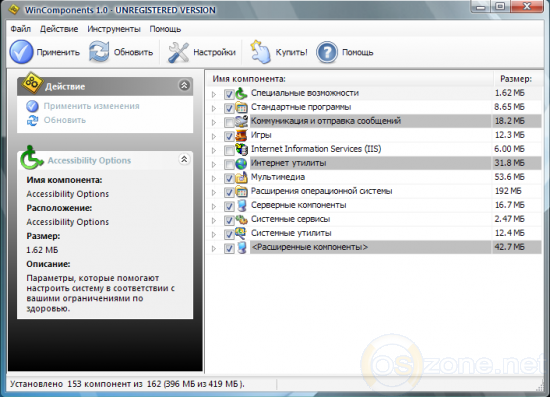Click the <Расширенные компоненты> row icon
This screenshot has height=397, width=550.
tap(241, 247)
